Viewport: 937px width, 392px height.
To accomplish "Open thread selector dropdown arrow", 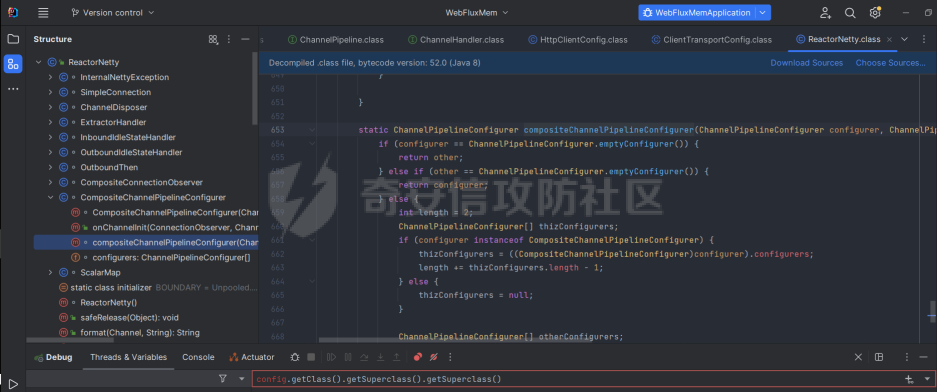I will [x=242, y=379].
